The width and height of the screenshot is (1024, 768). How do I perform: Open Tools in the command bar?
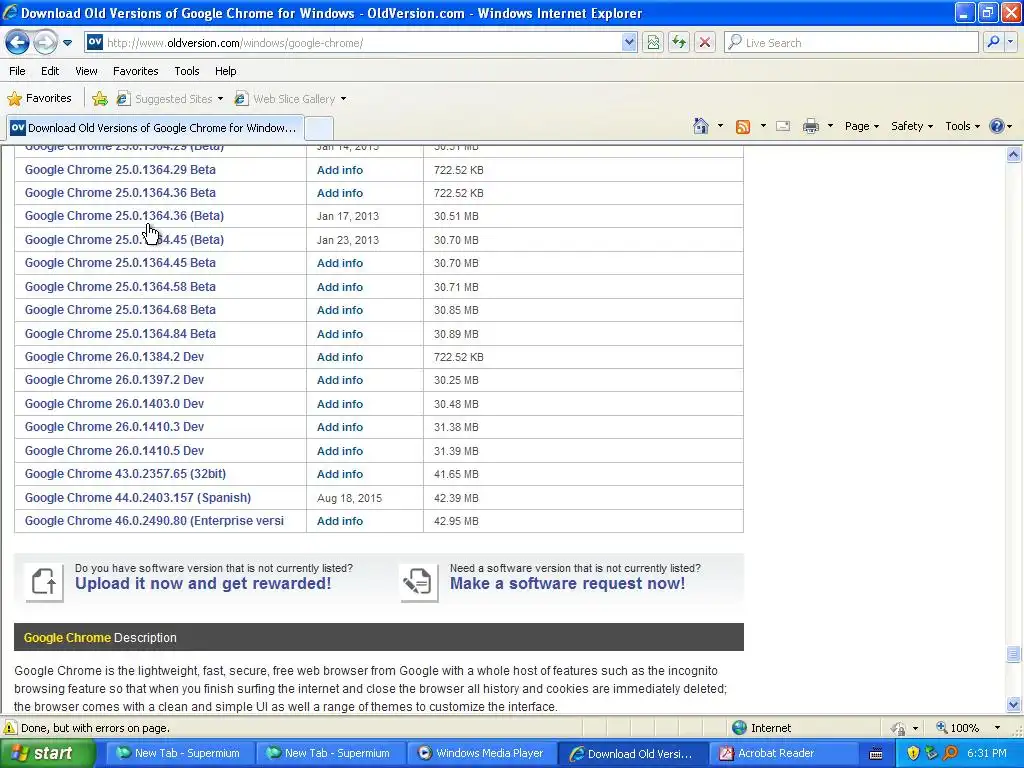(x=962, y=126)
